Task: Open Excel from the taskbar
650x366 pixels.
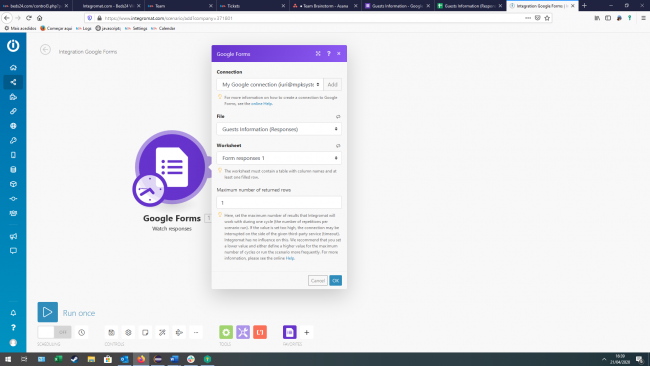Action: tap(58, 359)
